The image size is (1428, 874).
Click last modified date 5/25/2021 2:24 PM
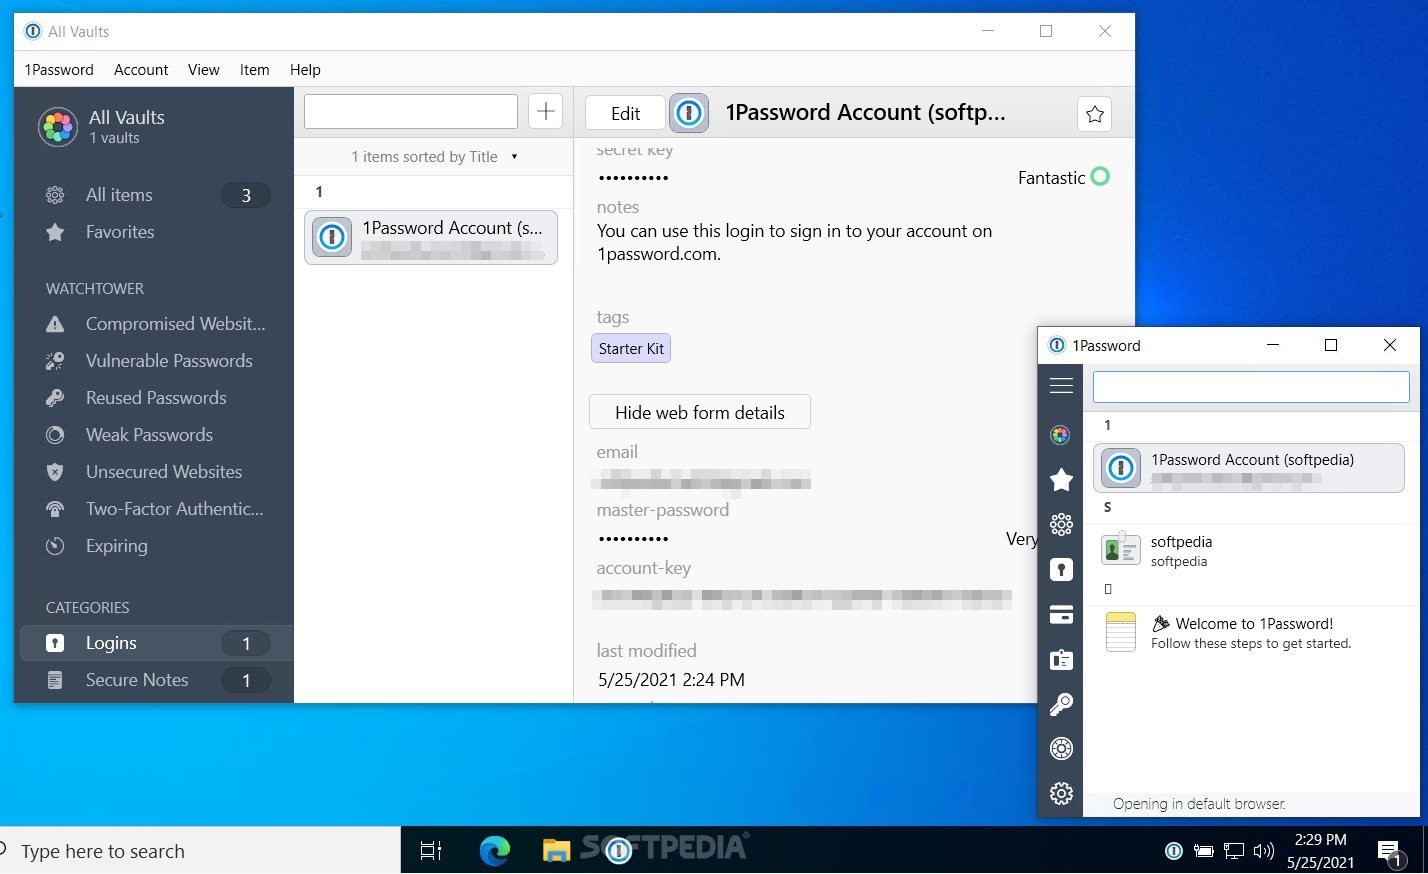pos(671,680)
